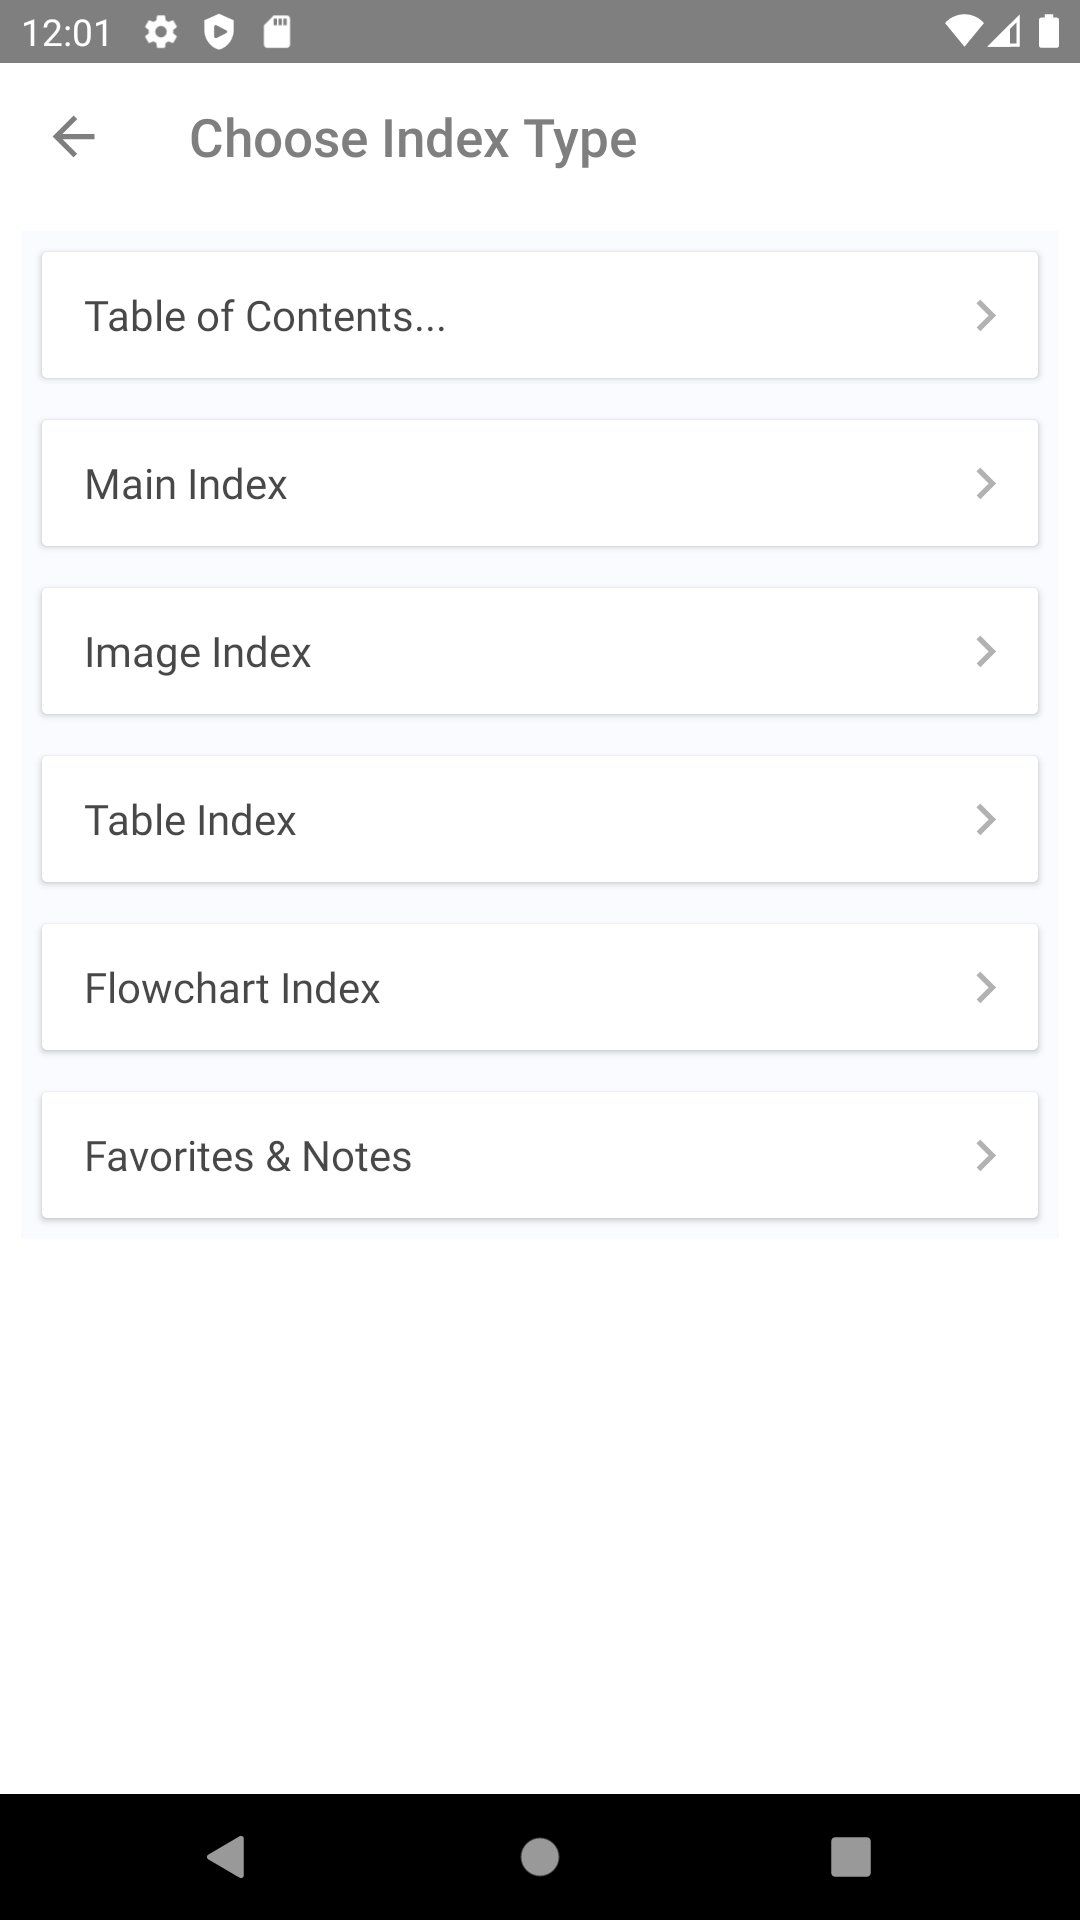Tap chevron beside Favorites & Notes
This screenshot has height=1920, width=1080.
[x=986, y=1156]
